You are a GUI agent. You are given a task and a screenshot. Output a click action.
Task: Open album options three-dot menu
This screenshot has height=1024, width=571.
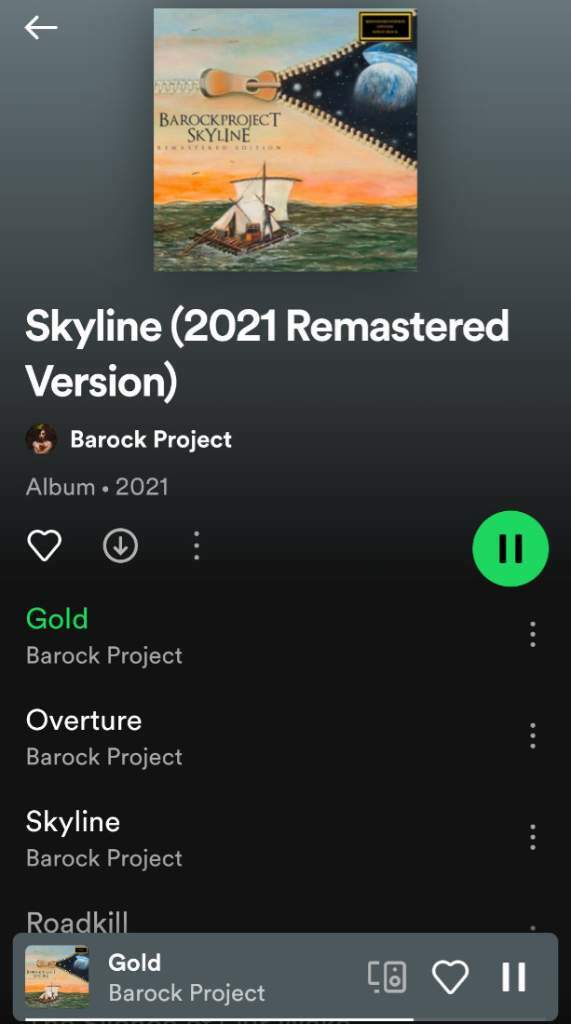(x=197, y=545)
